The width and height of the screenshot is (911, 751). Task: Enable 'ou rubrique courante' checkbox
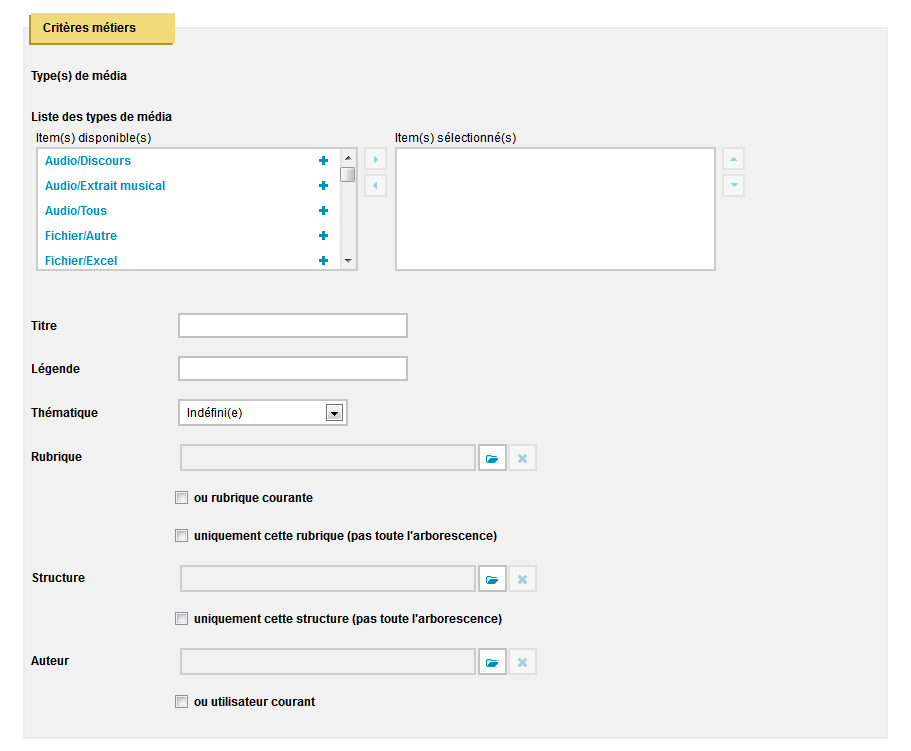pyautogui.click(x=181, y=498)
